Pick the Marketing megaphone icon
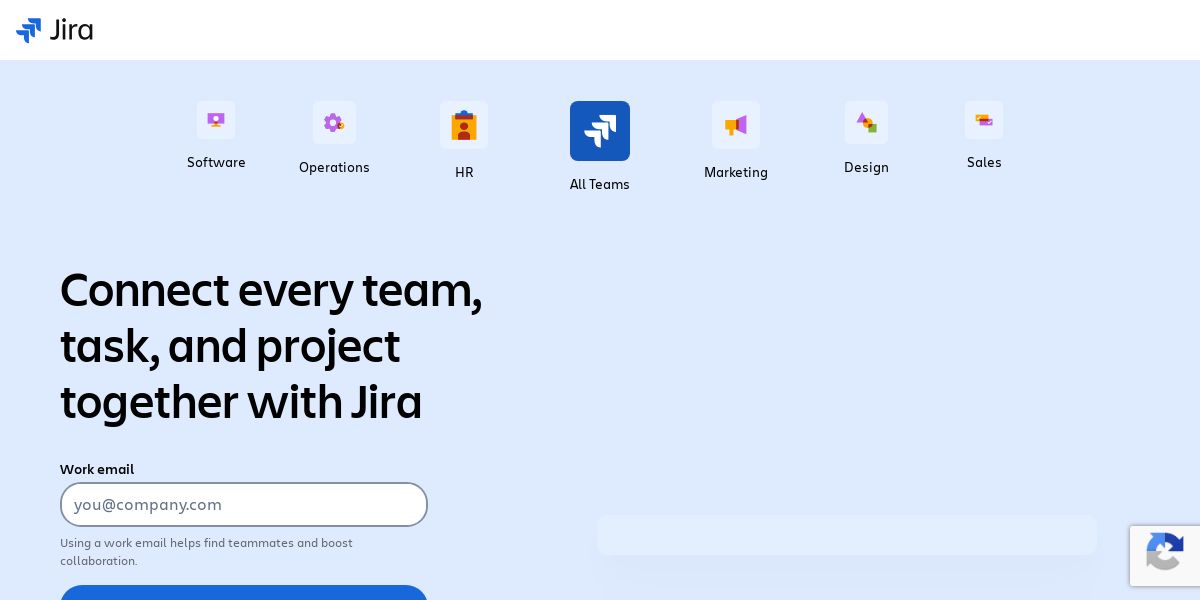This screenshot has width=1200, height=600. click(736, 125)
